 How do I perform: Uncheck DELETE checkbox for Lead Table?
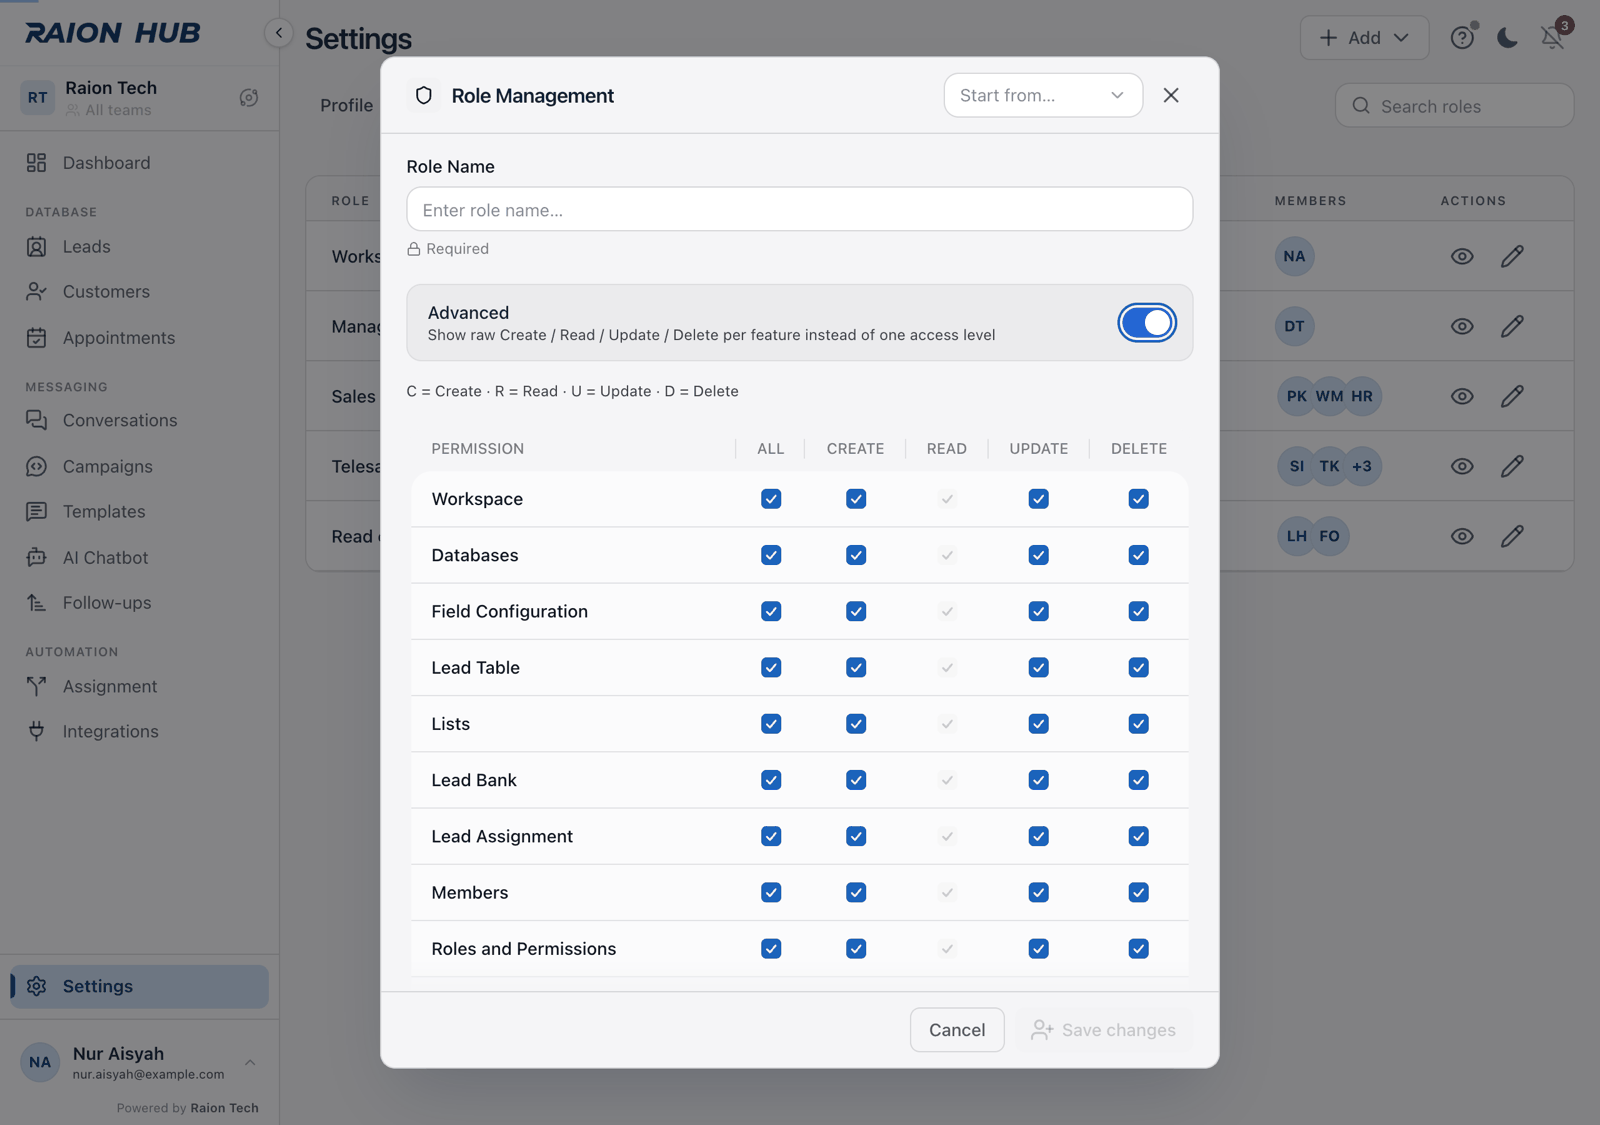coord(1138,667)
